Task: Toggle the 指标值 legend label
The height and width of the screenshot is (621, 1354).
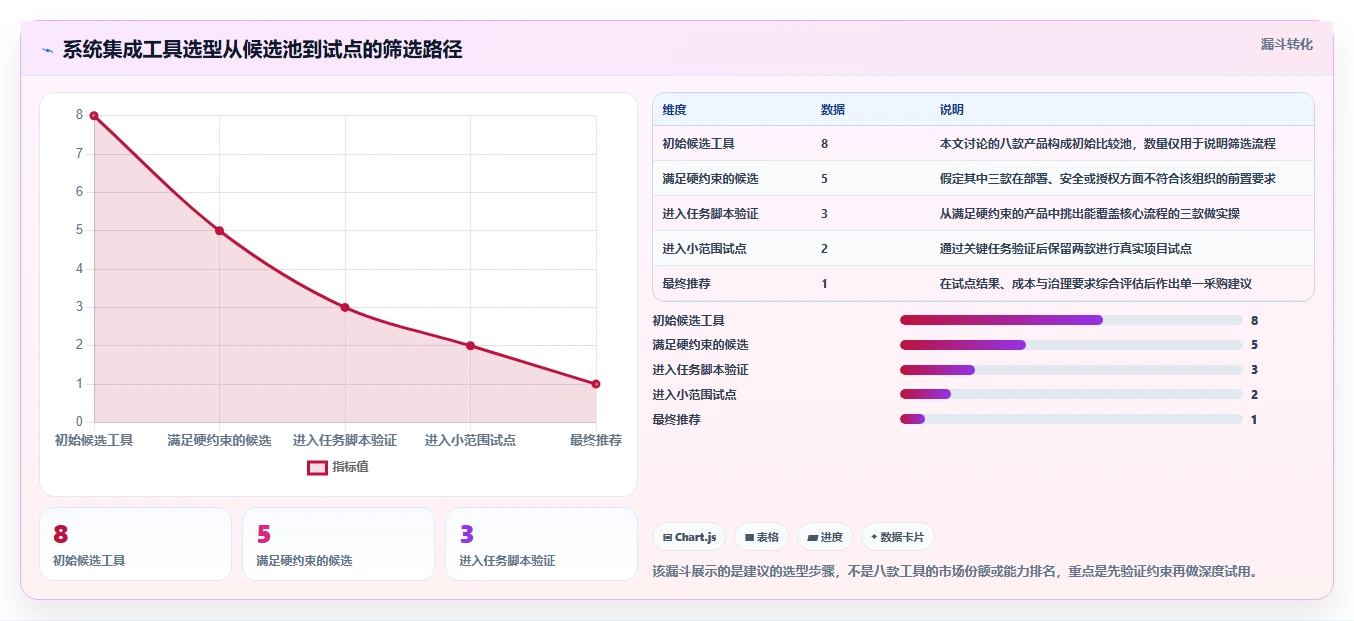Action: pos(350,467)
